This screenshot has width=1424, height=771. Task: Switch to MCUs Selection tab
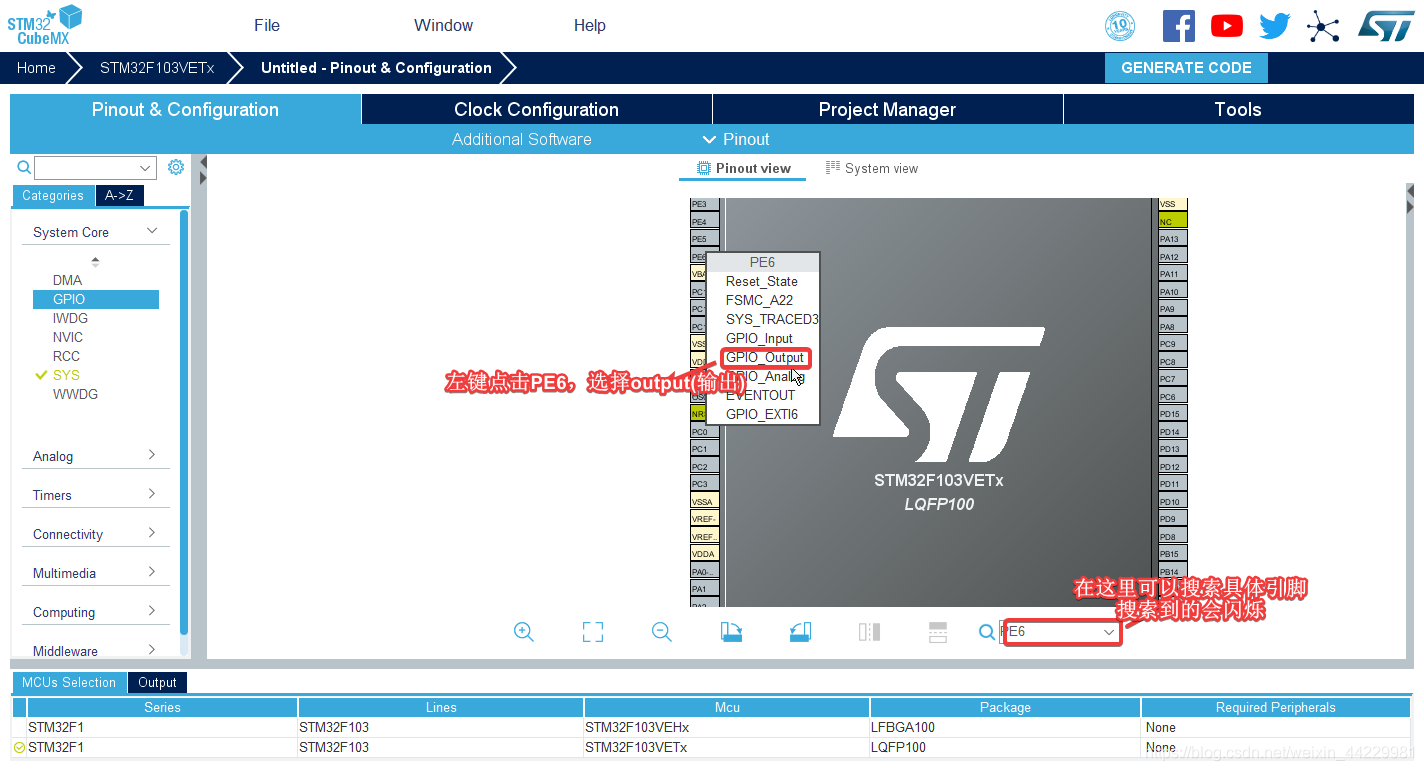click(x=69, y=682)
